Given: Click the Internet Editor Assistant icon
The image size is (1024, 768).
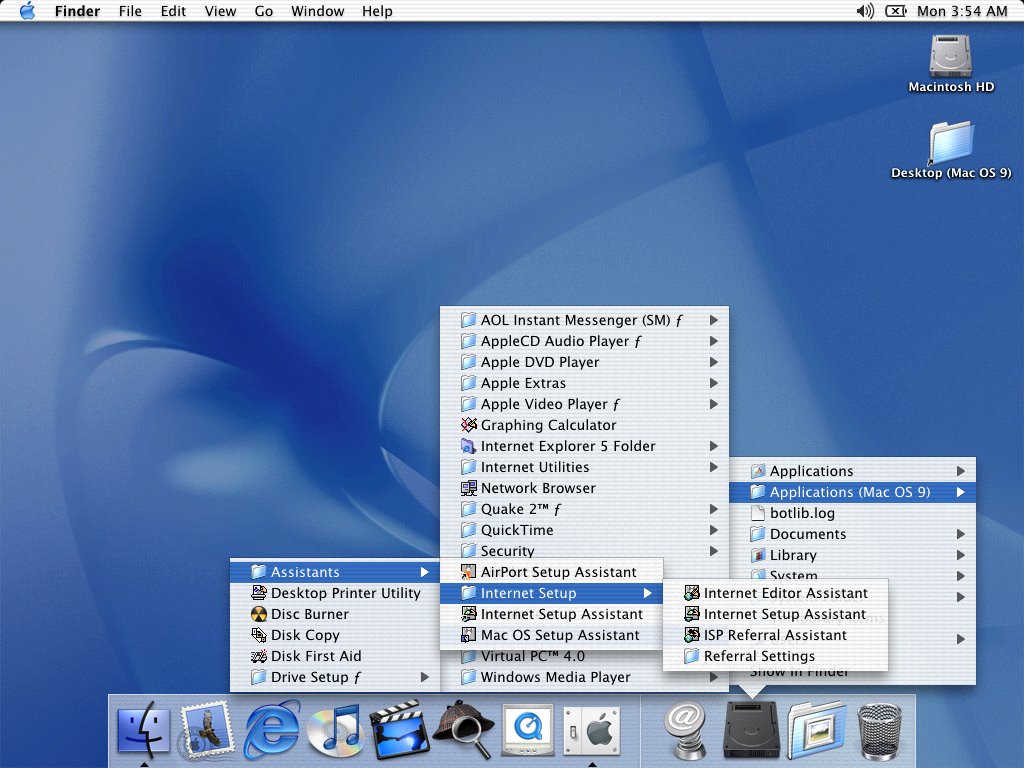Looking at the screenshot, I should tap(692, 593).
